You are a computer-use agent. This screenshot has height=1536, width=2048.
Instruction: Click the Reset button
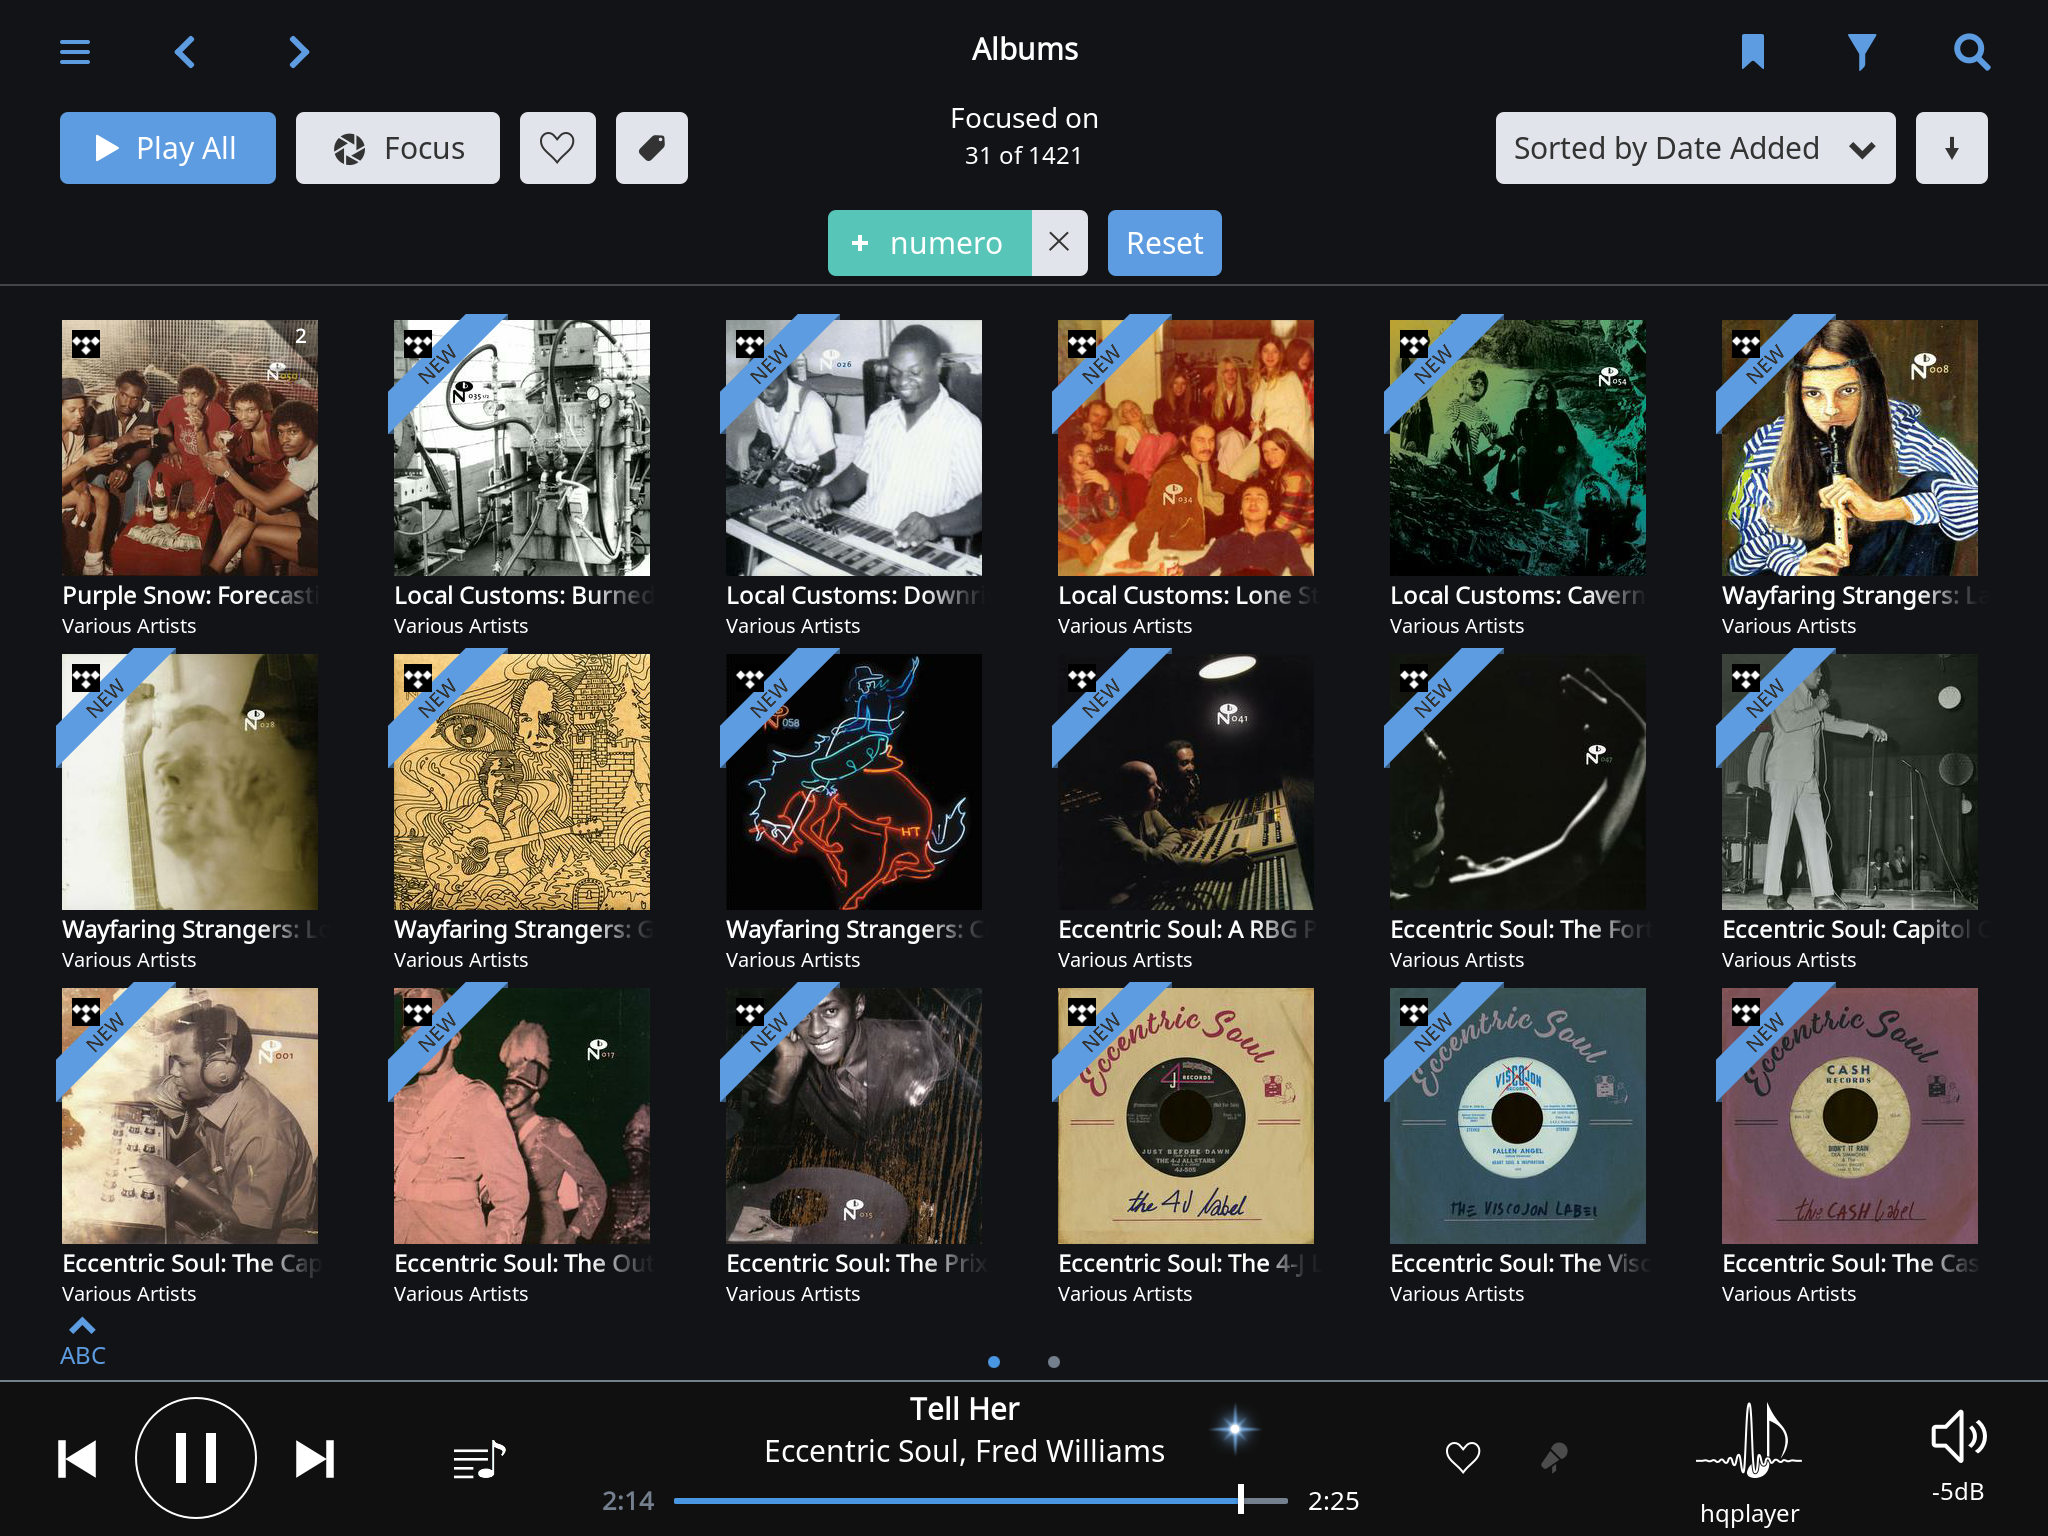tap(1164, 243)
